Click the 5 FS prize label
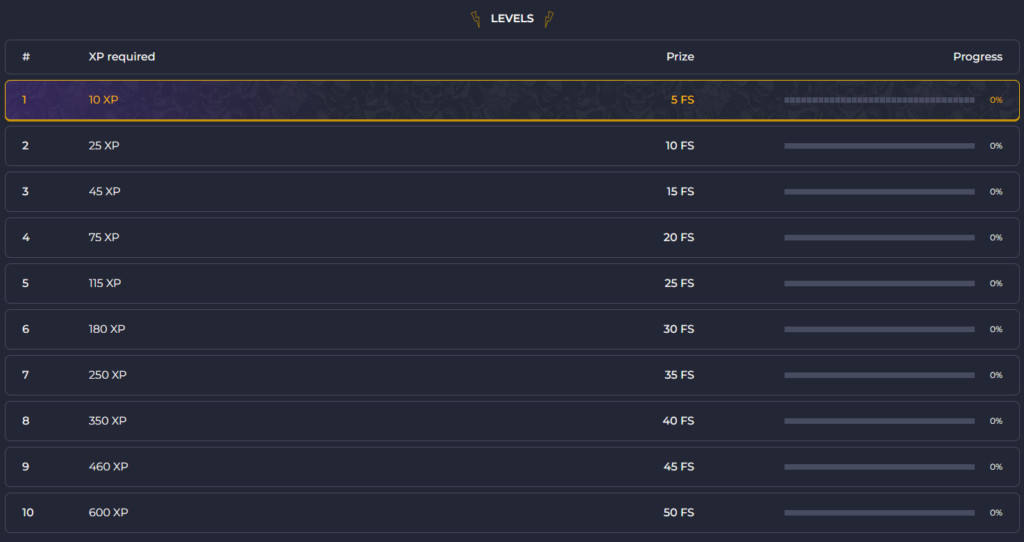1024x542 pixels. click(x=682, y=100)
